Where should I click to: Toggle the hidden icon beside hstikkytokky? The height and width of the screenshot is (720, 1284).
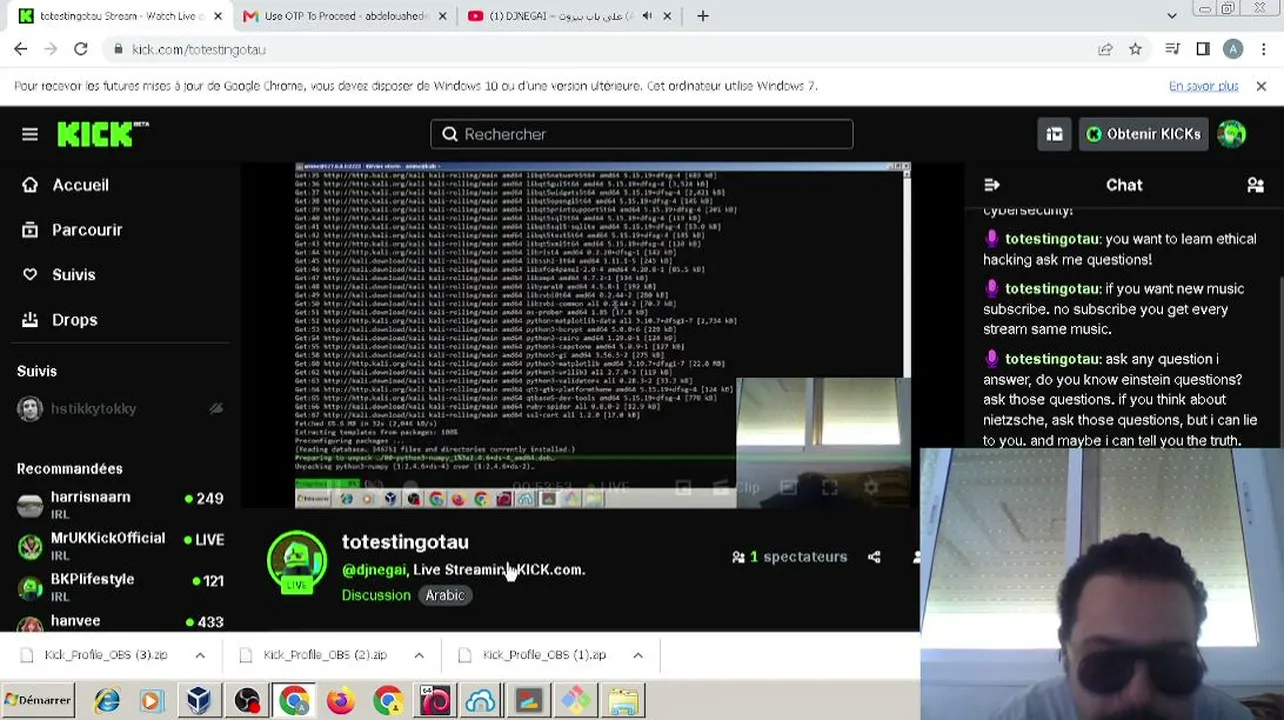[x=215, y=409]
